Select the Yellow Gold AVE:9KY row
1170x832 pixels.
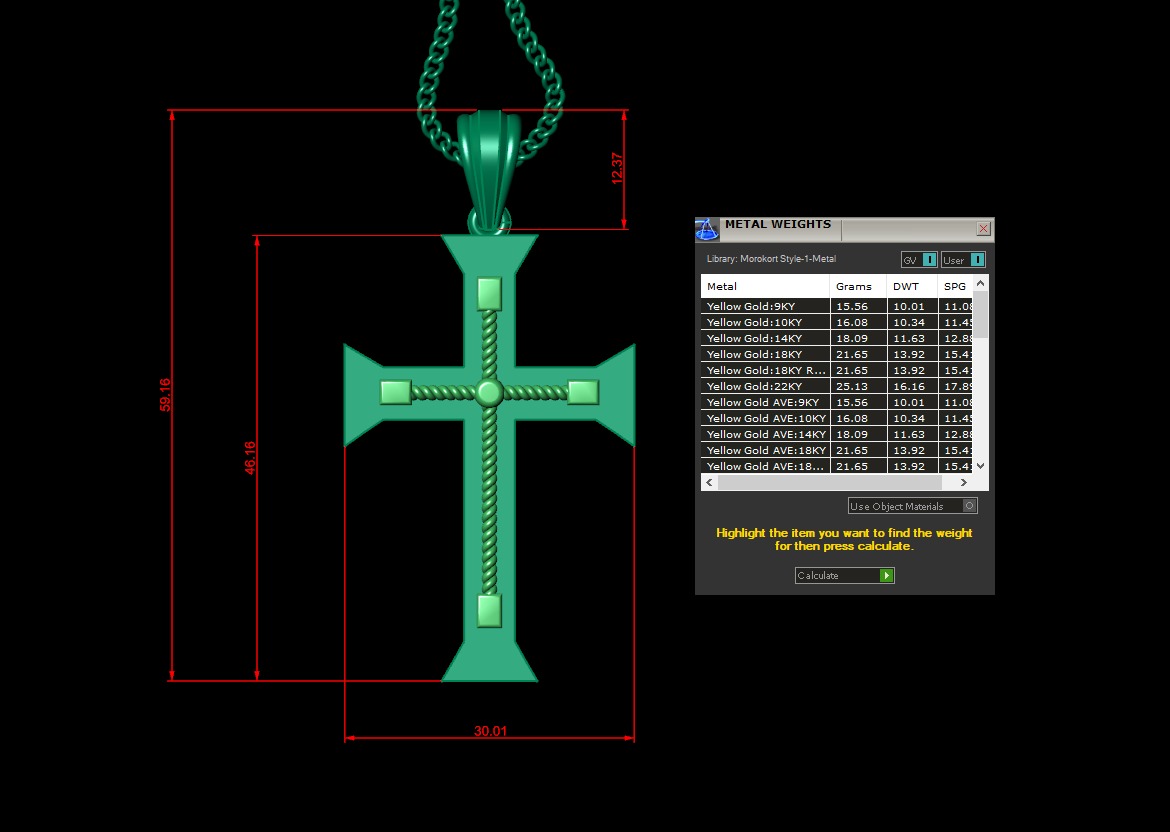[836, 402]
